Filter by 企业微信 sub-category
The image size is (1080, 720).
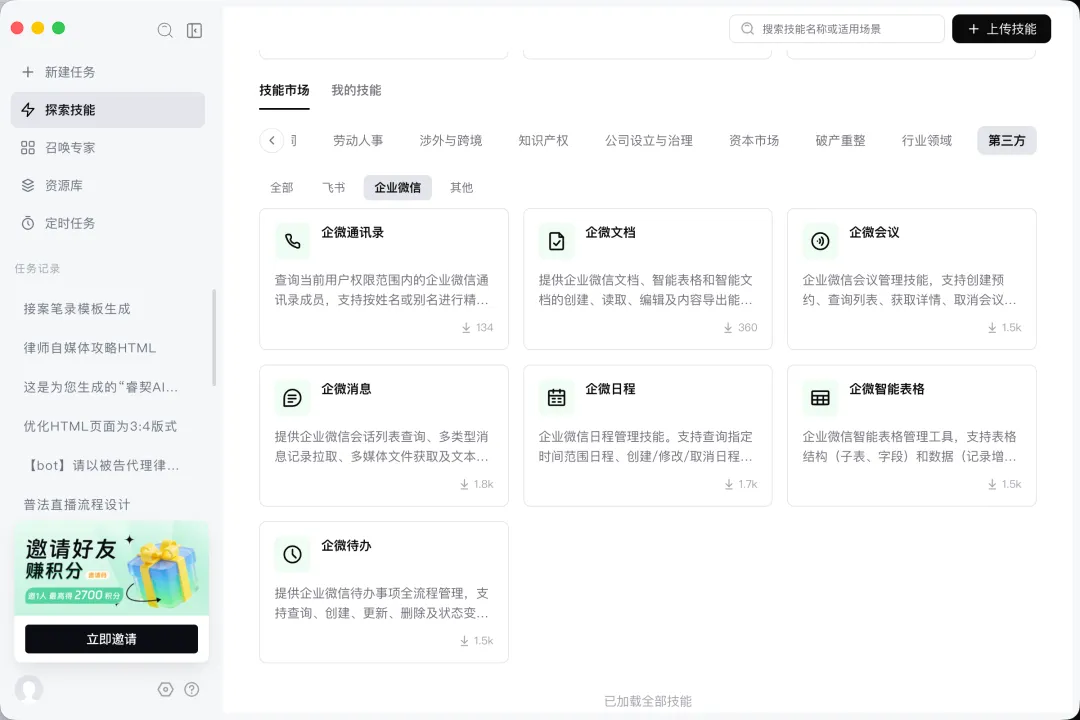click(x=397, y=187)
